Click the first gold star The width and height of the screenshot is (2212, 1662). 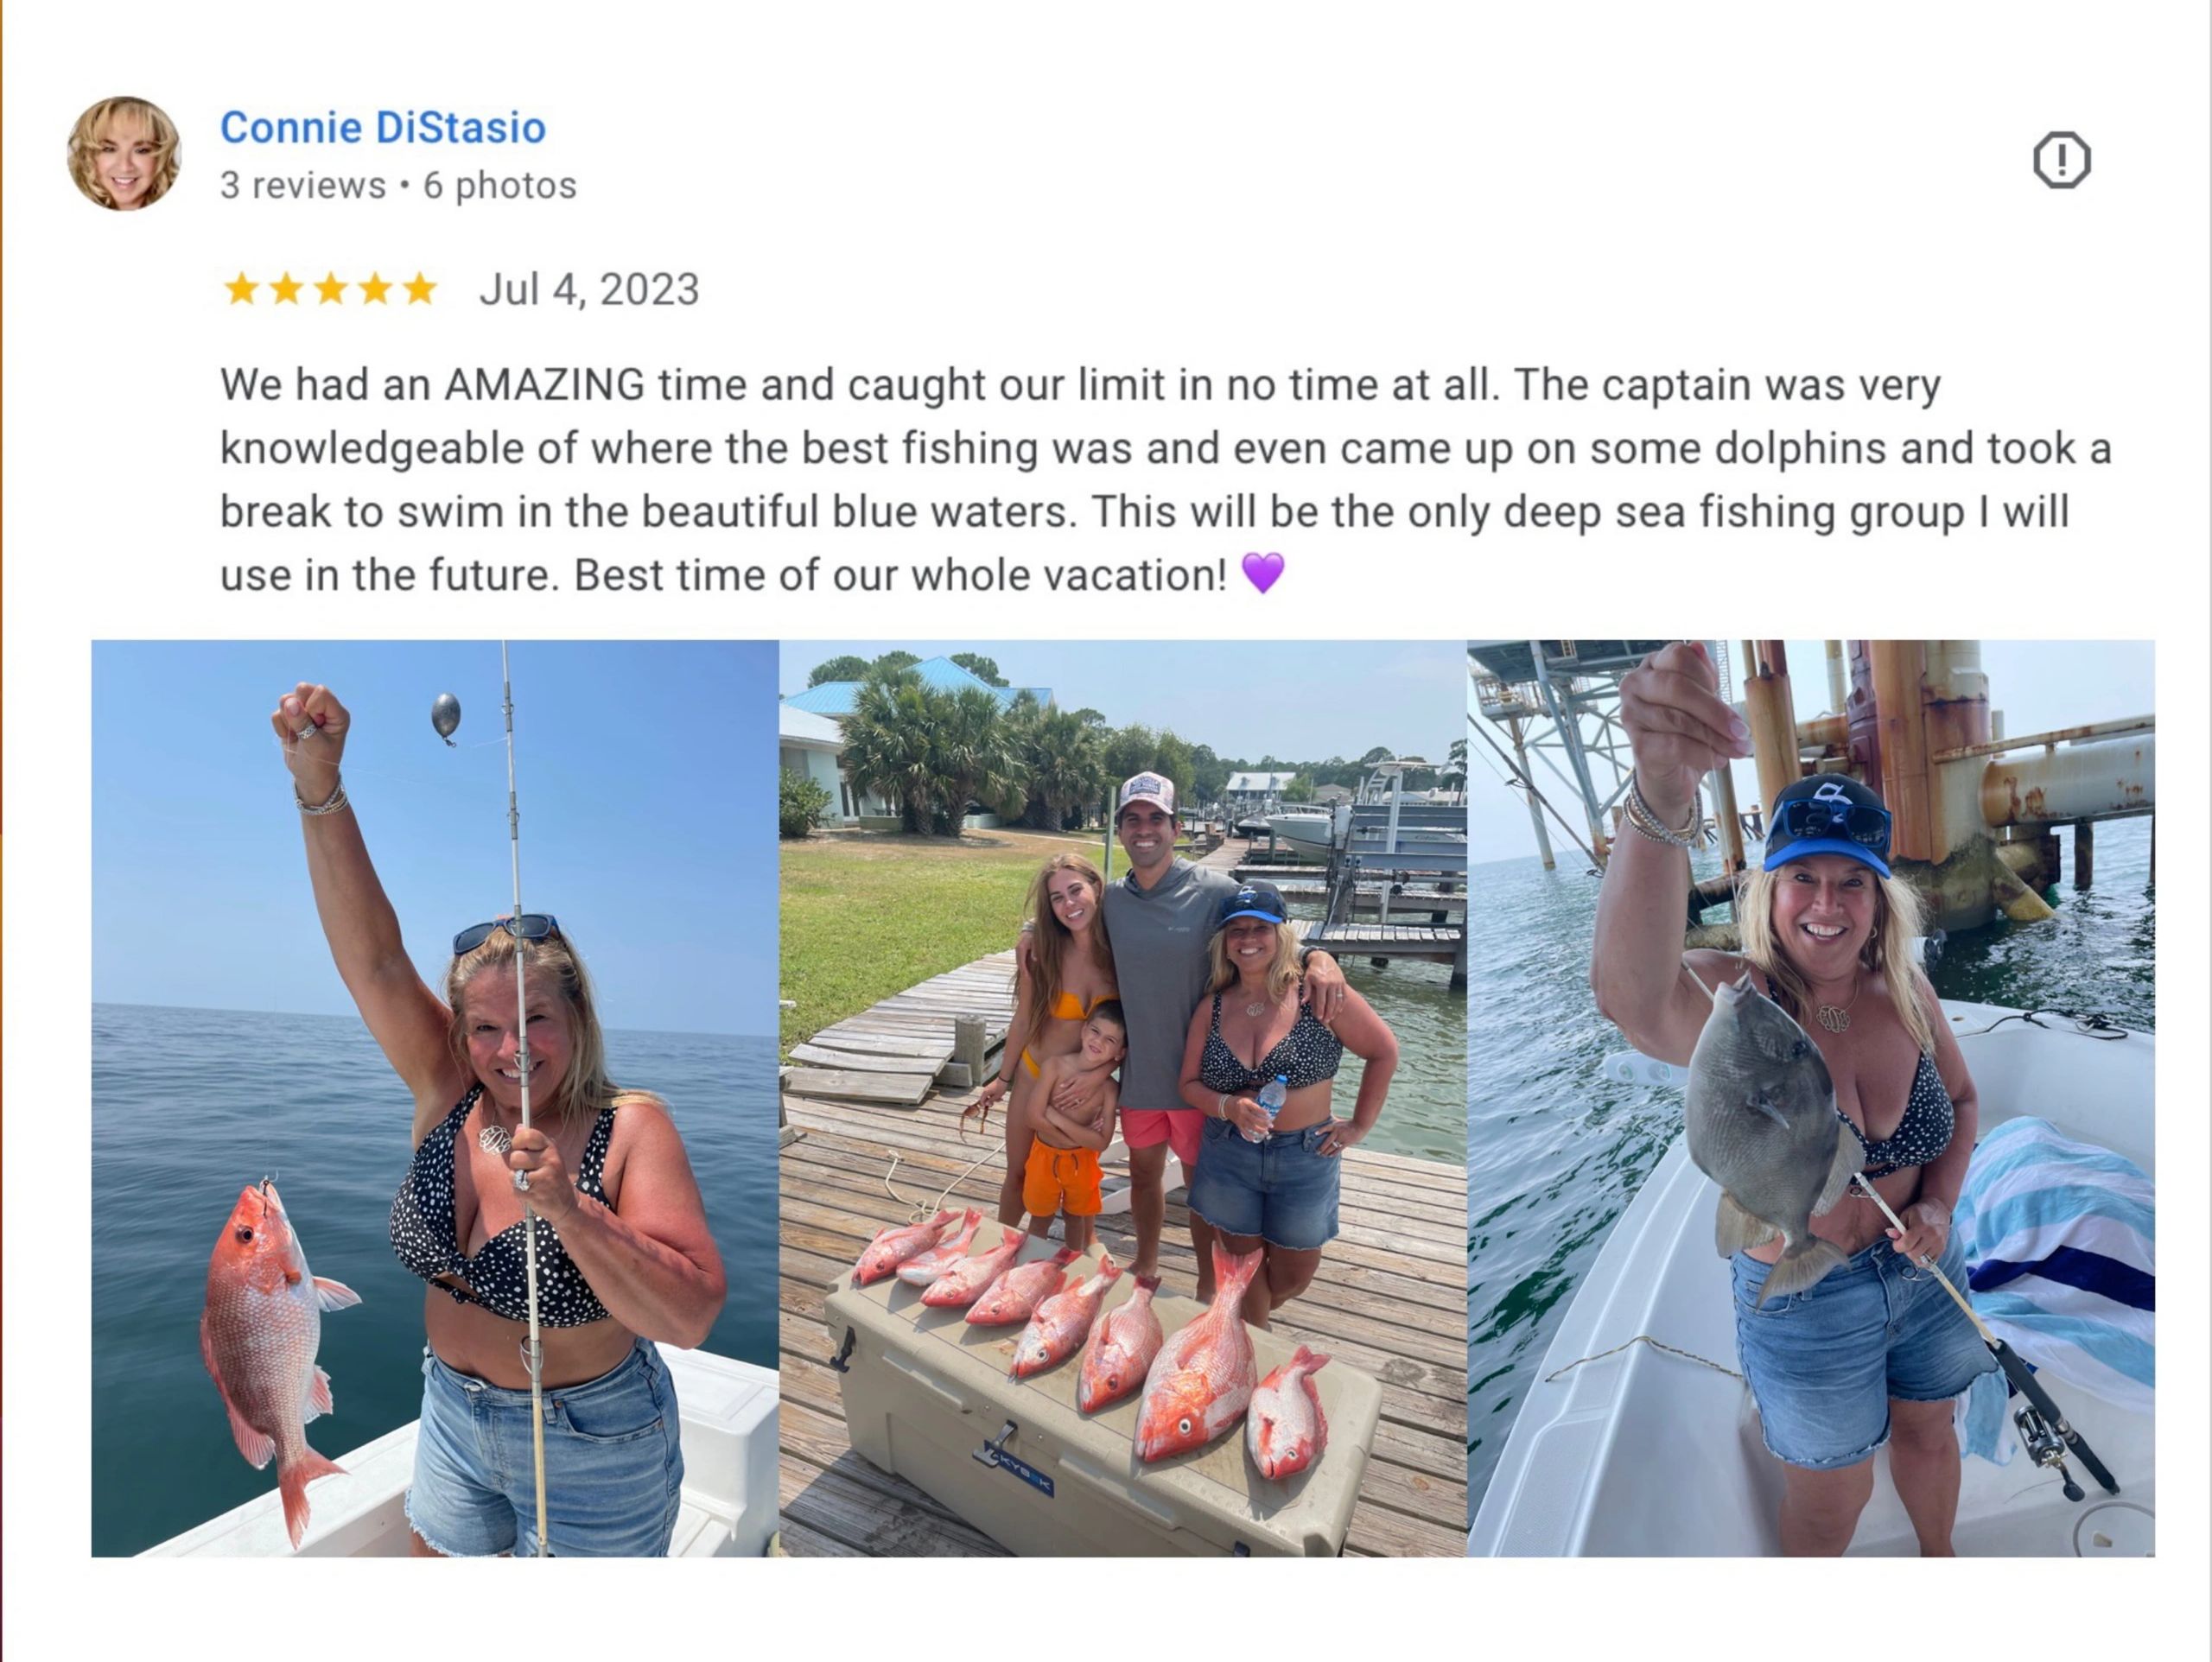pyautogui.click(x=241, y=289)
